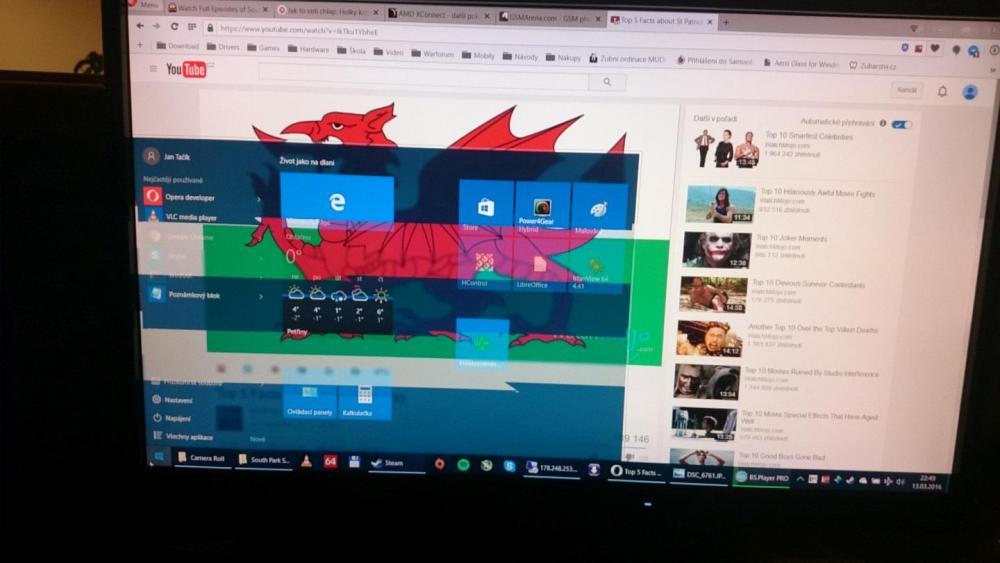Open the Games bookmarks folder
Viewport: 1000px width, 563px height.
coord(263,48)
